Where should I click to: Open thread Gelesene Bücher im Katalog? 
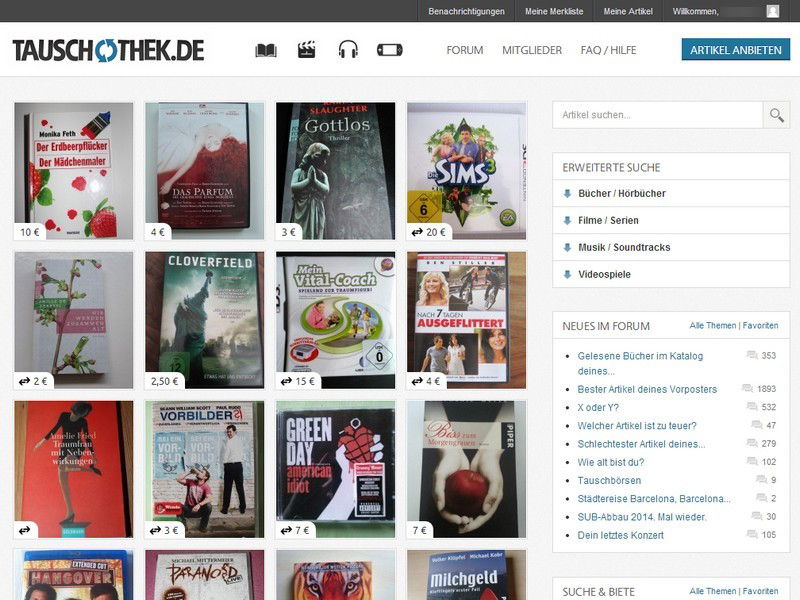[x=640, y=363]
